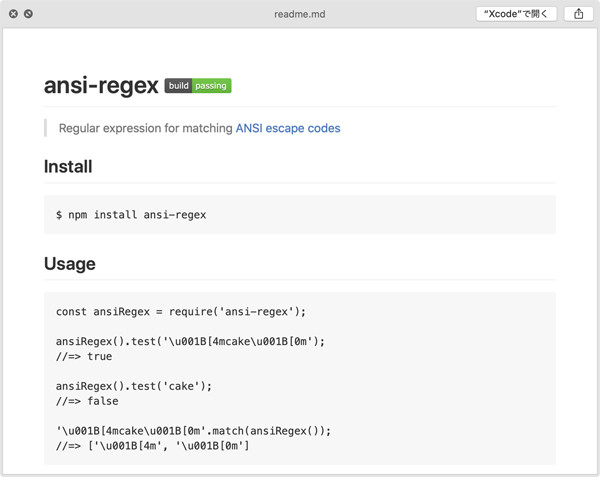Click the const ansiRegex require line
Screen dimensions: 600x477
pyautogui.click(x=181, y=312)
